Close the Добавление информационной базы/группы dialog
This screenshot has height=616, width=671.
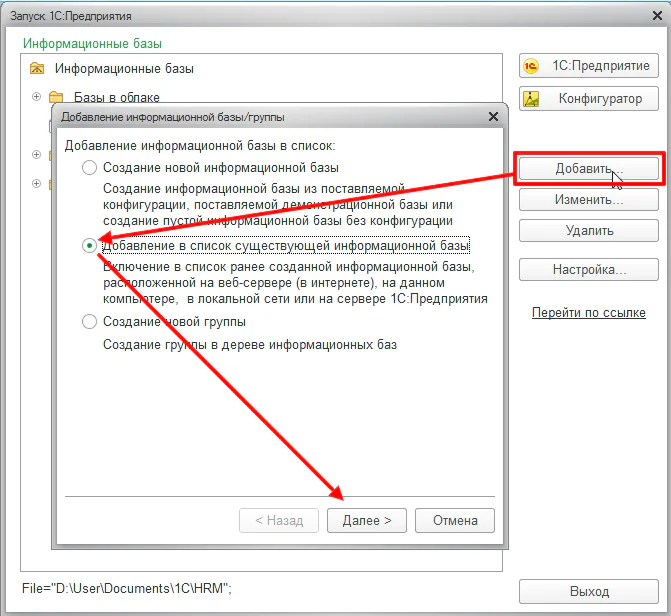tap(493, 117)
